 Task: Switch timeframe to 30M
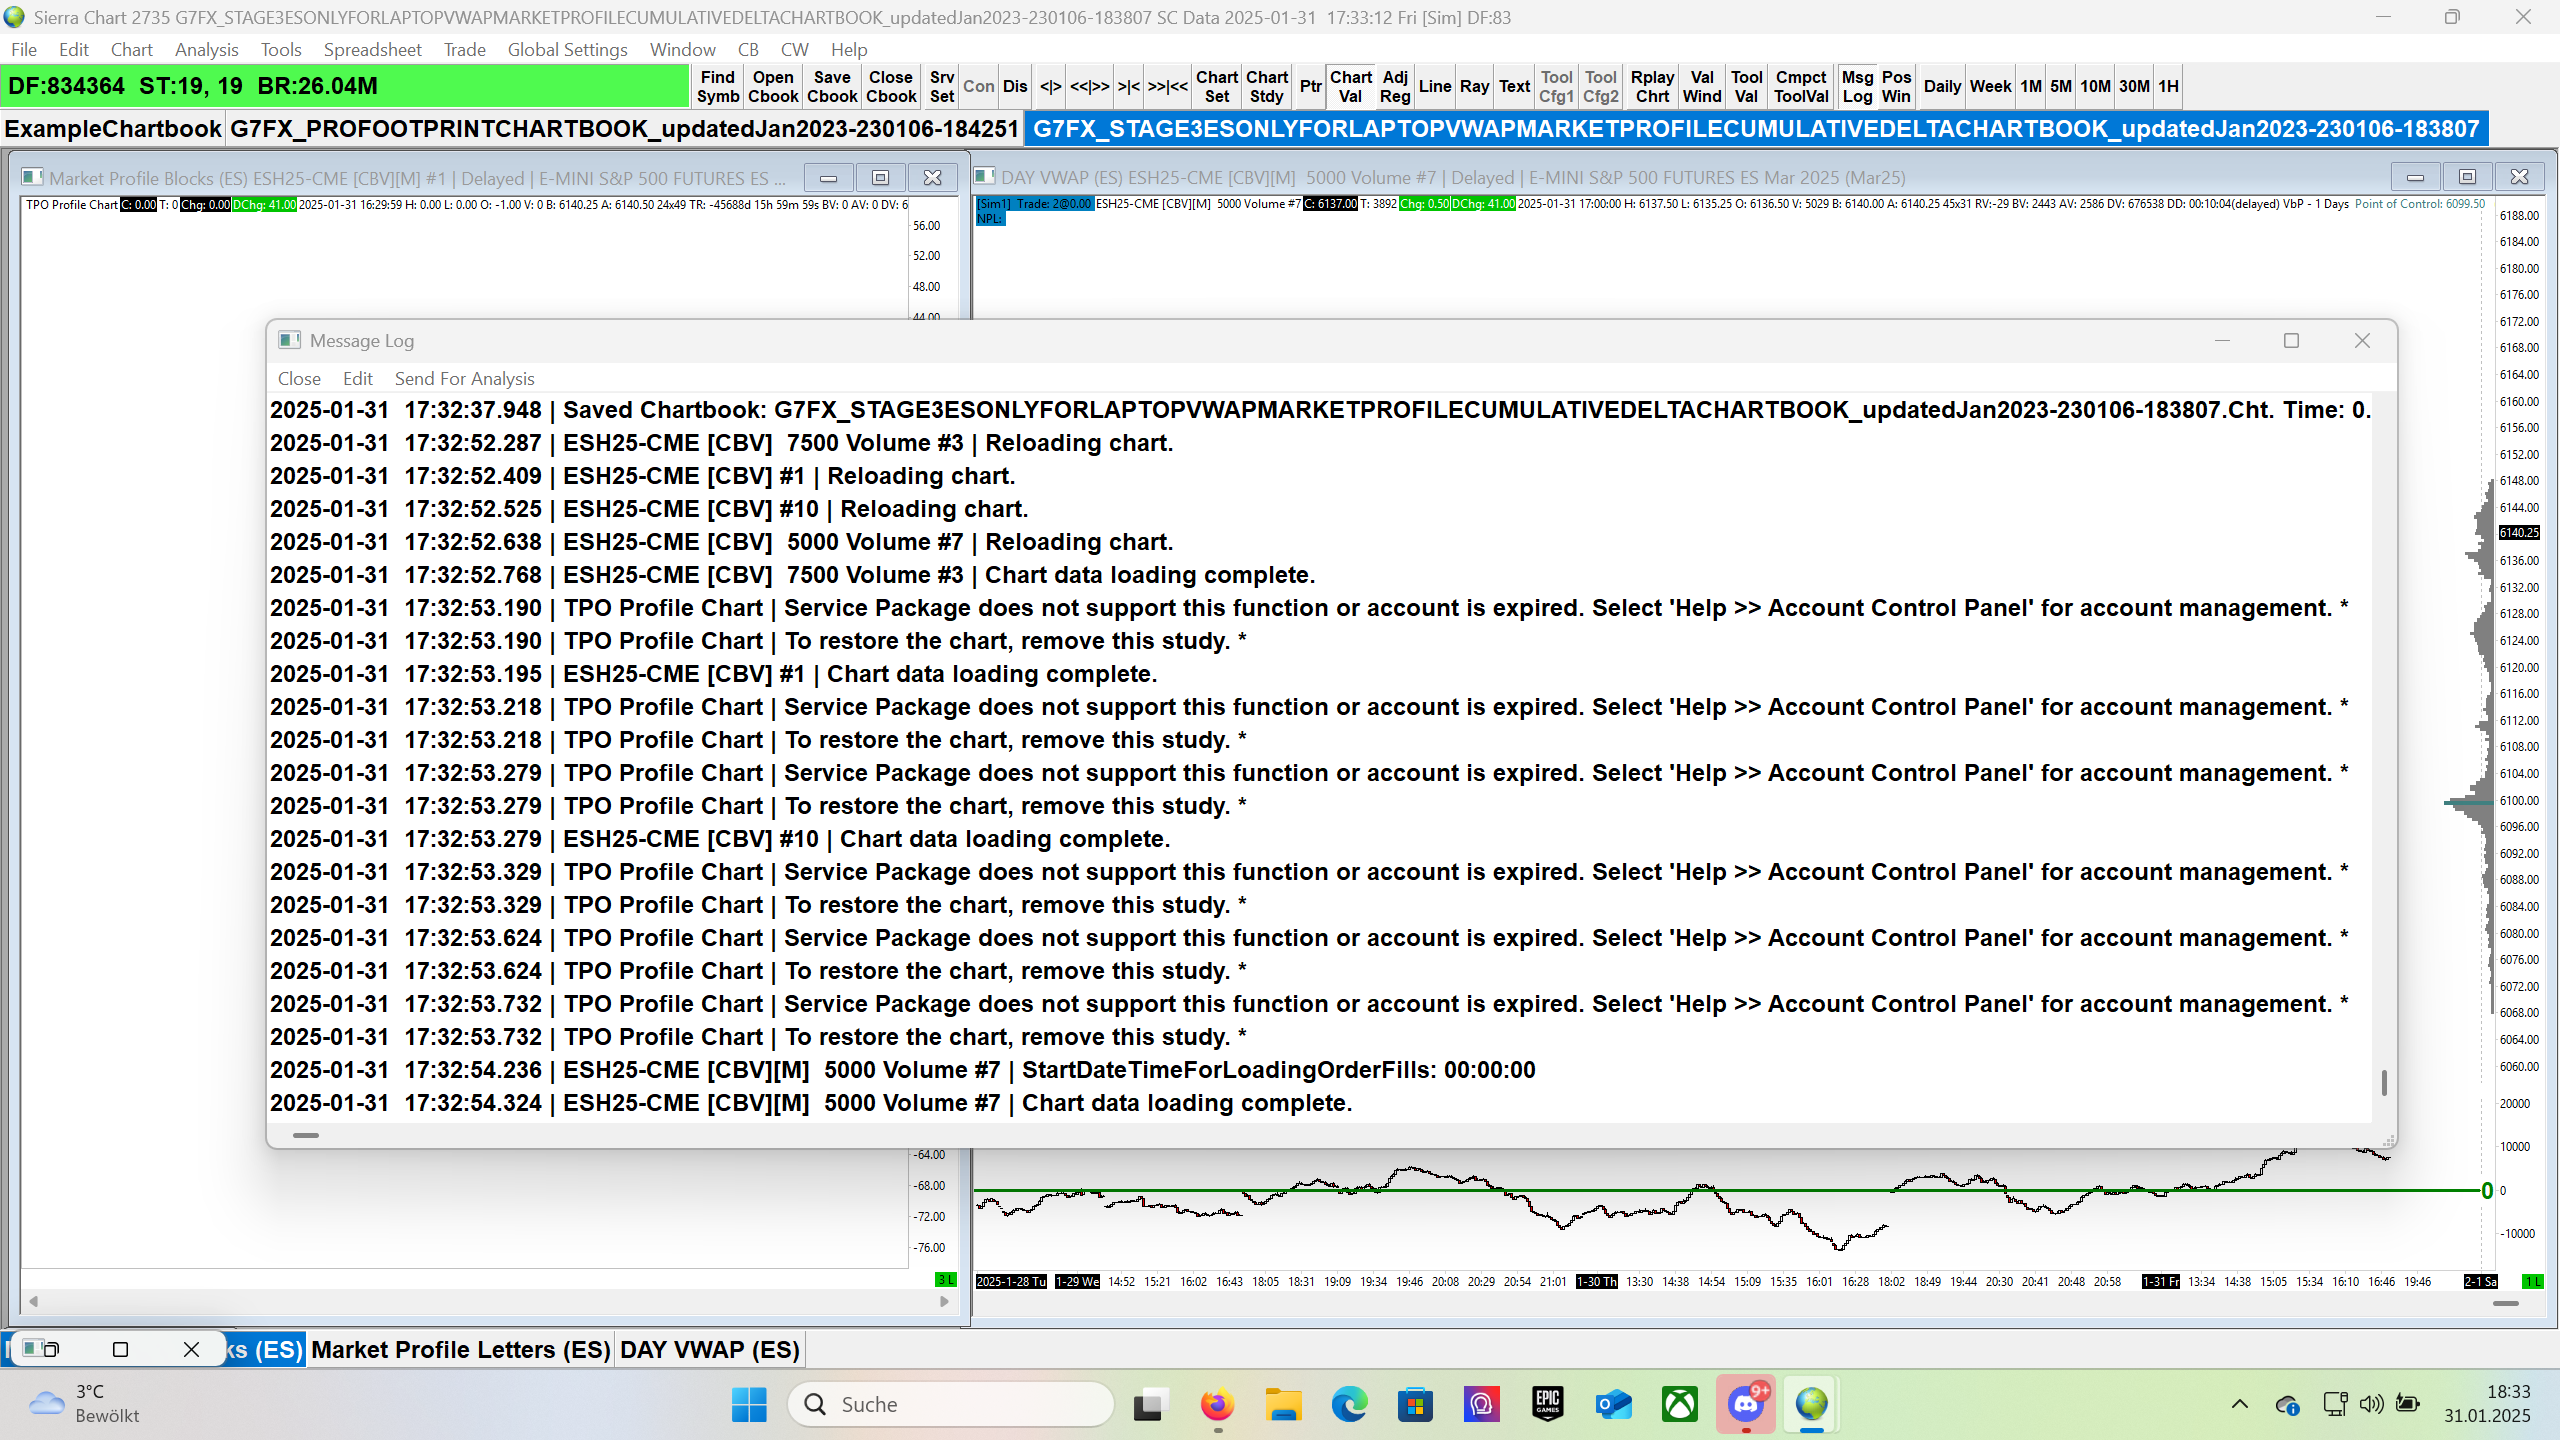point(2133,86)
